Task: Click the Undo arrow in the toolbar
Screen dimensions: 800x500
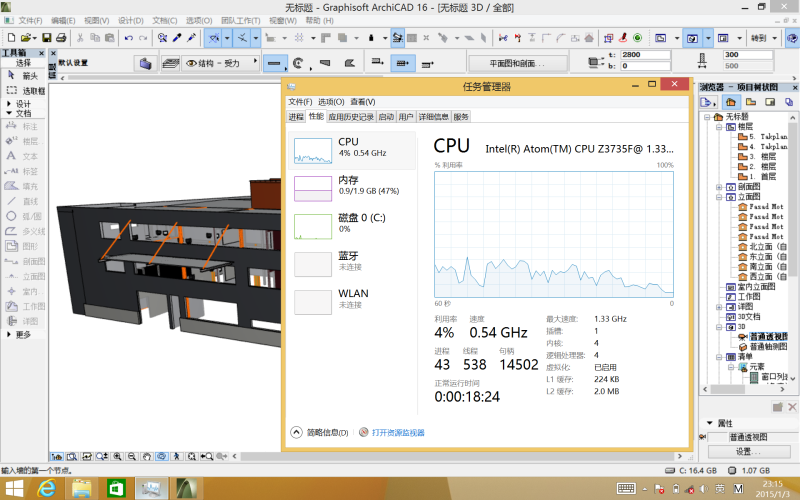Action: (129, 38)
